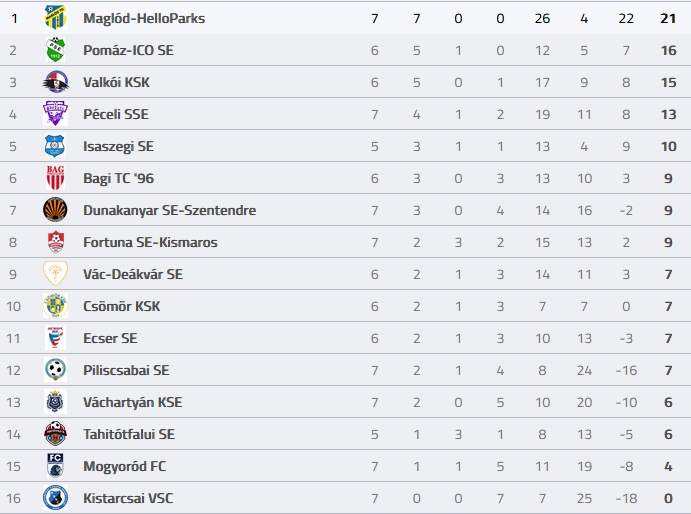
Task: Click the Csömör KSK yellow-blue crest
Action: (56, 305)
